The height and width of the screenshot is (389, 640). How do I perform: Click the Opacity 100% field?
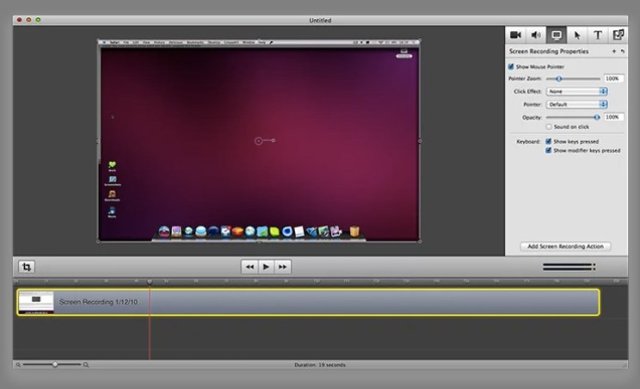613,117
